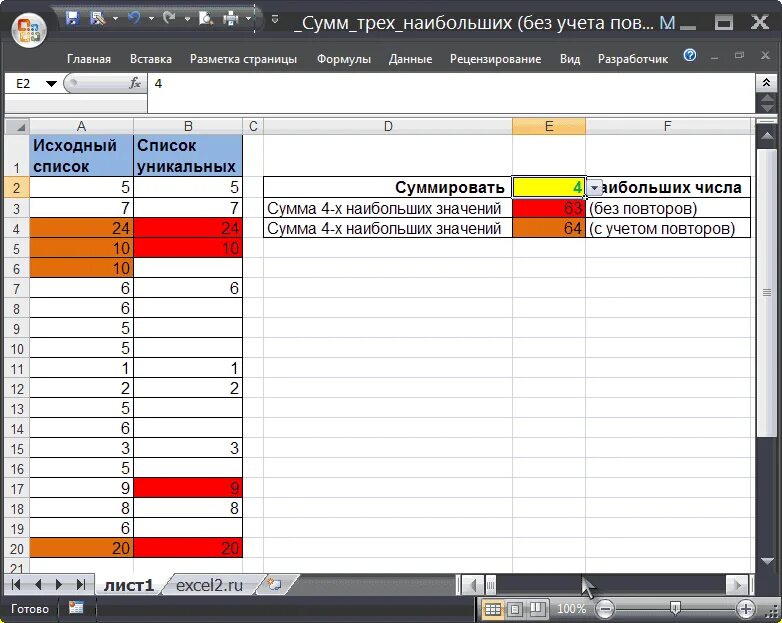782x623 pixels.
Task: Click the Redo arrow icon
Action: [170, 18]
